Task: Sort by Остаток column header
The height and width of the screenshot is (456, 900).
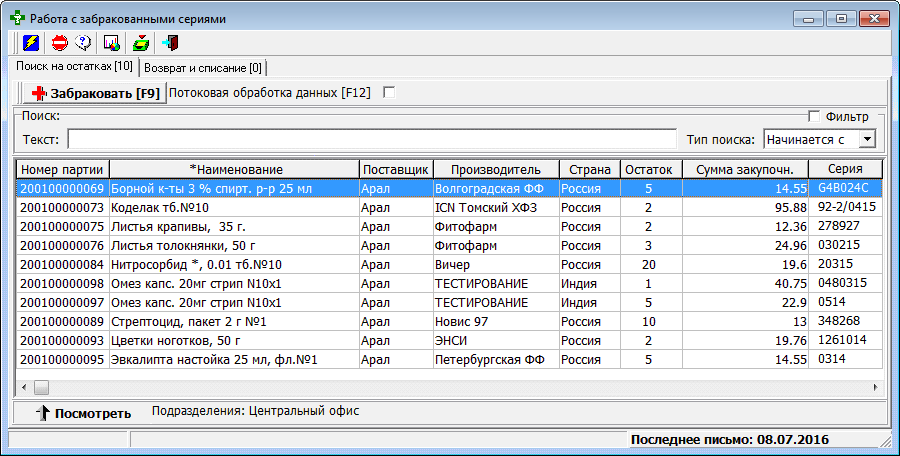Action: [x=651, y=169]
